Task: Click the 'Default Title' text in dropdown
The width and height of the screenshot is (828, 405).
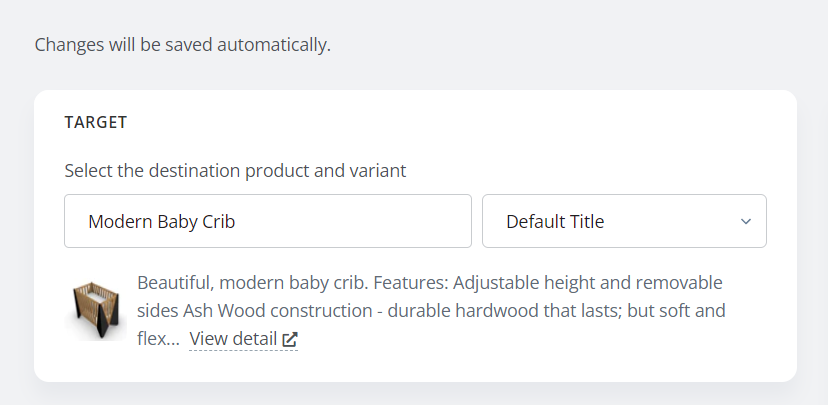Action: click(x=555, y=221)
